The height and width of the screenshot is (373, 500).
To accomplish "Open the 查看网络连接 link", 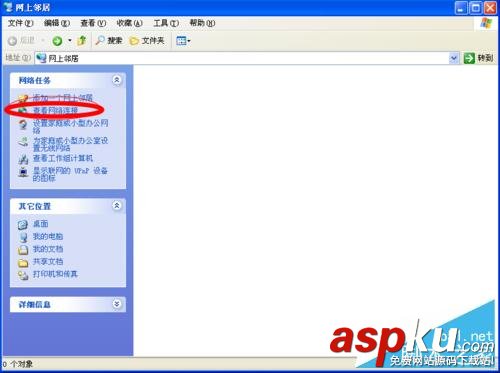I will point(55,110).
